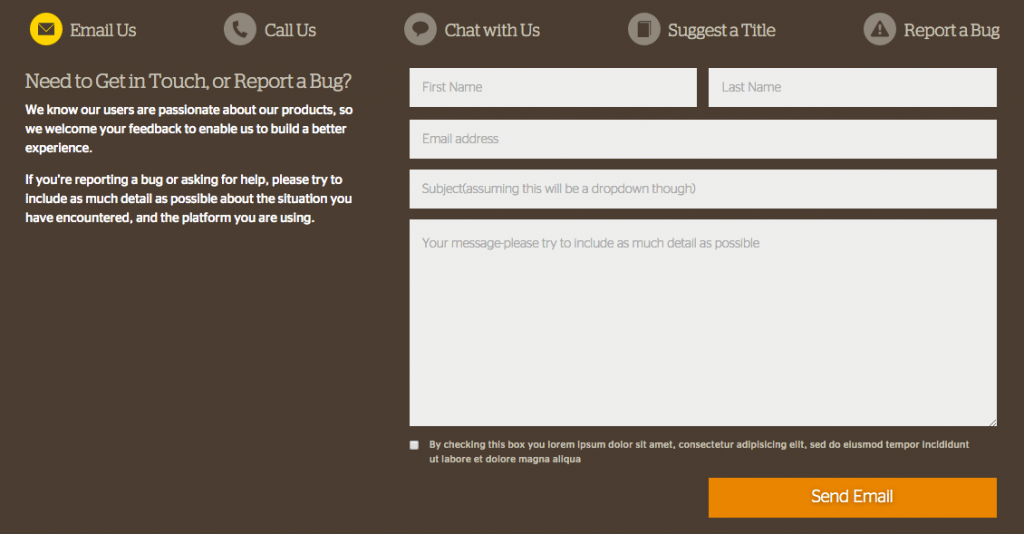Screen dimensions: 1024x534
Task: Click the book icon for Suggest a Title
Action: [x=644, y=29]
